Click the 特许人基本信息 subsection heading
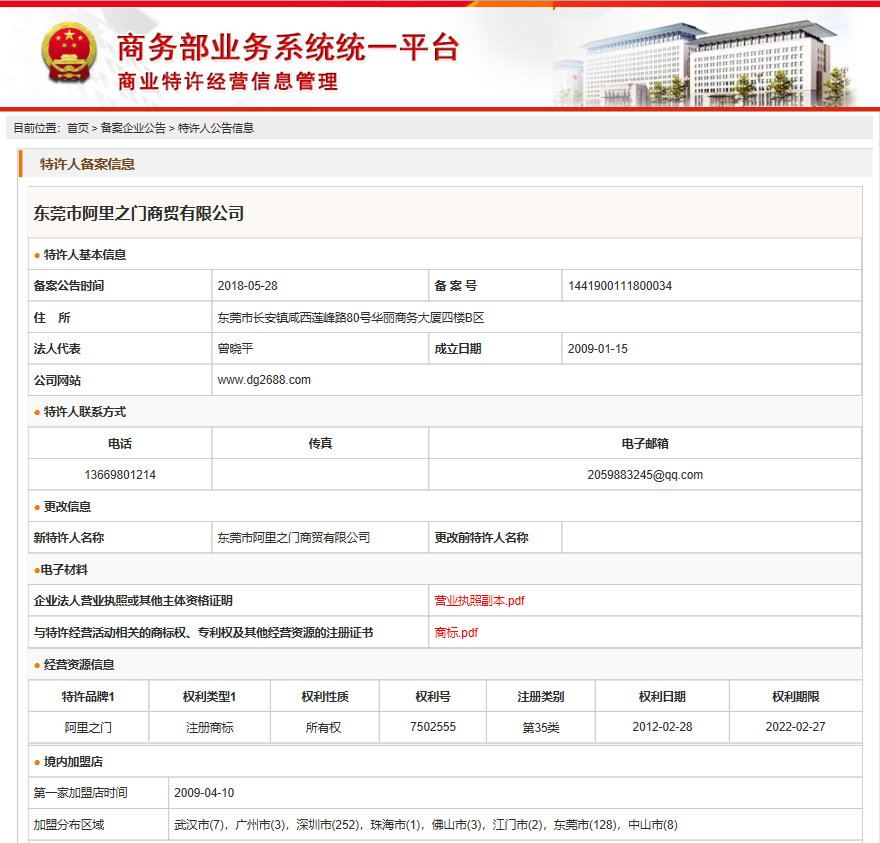The width and height of the screenshot is (880, 843). (x=85, y=255)
